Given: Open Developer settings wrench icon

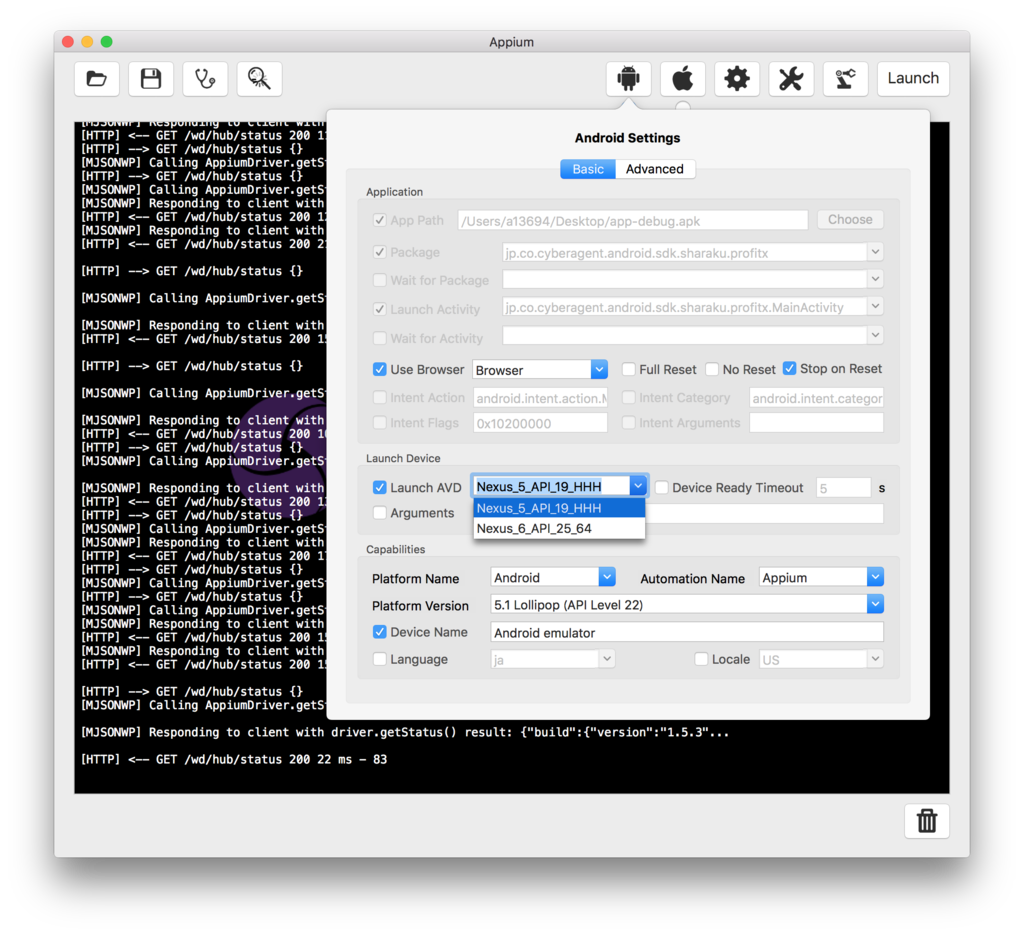Looking at the screenshot, I should (x=791, y=79).
